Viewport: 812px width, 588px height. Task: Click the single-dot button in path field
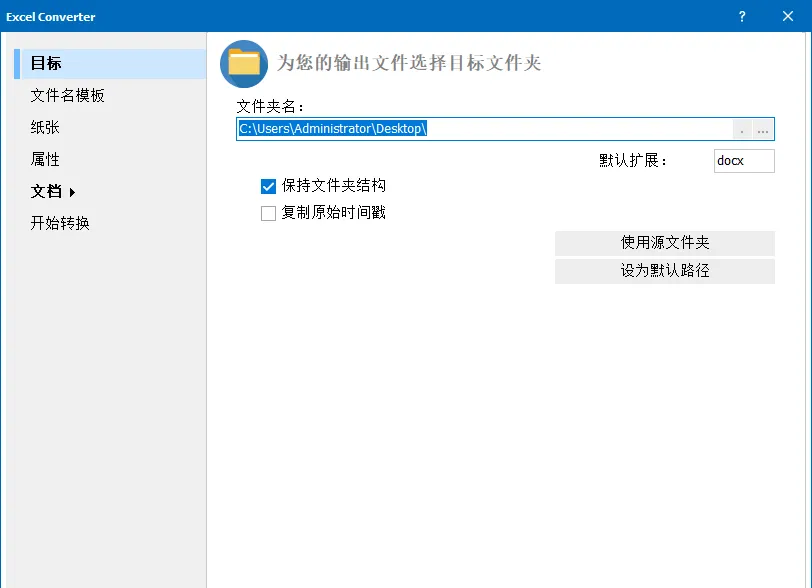742,130
